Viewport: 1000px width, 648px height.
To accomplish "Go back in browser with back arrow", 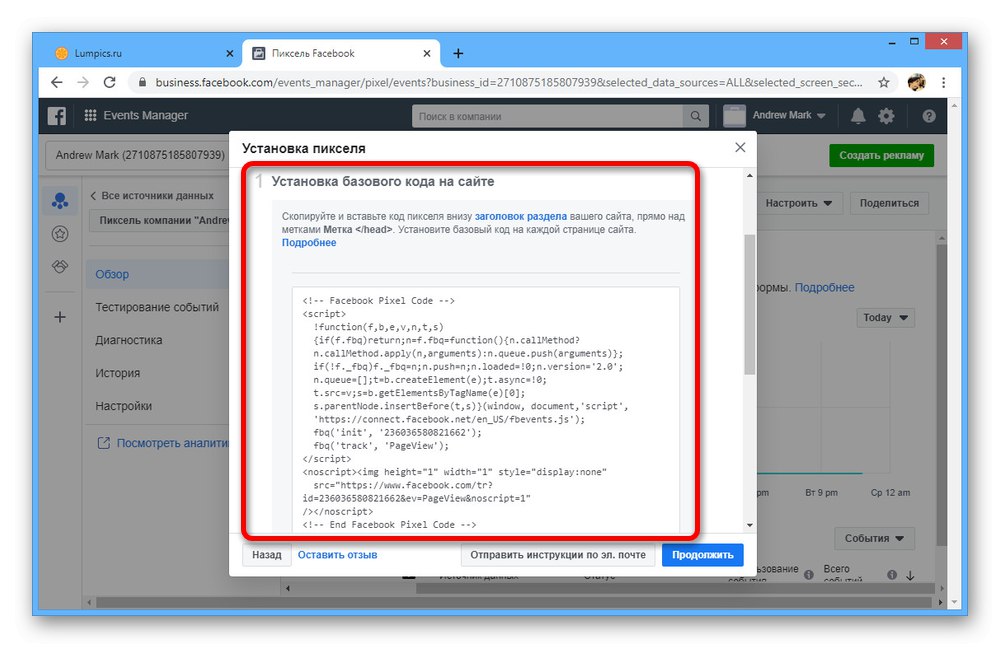I will pyautogui.click(x=57, y=82).
